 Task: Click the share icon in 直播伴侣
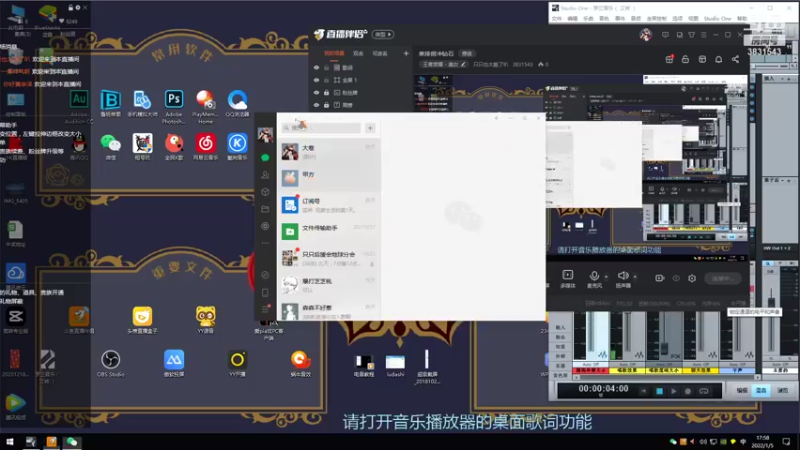pos(735,59)
